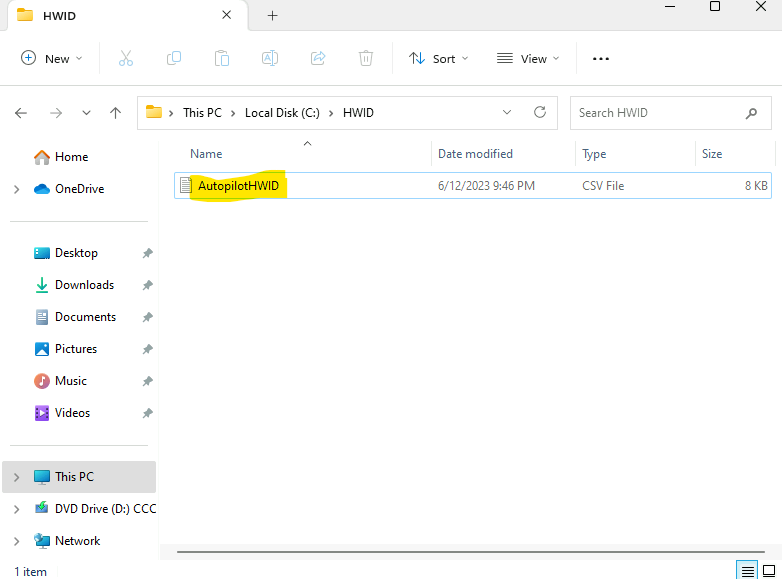
Task: Click the Paste clipboard icon
Action: pyautogui.click(x=221, y=58)
